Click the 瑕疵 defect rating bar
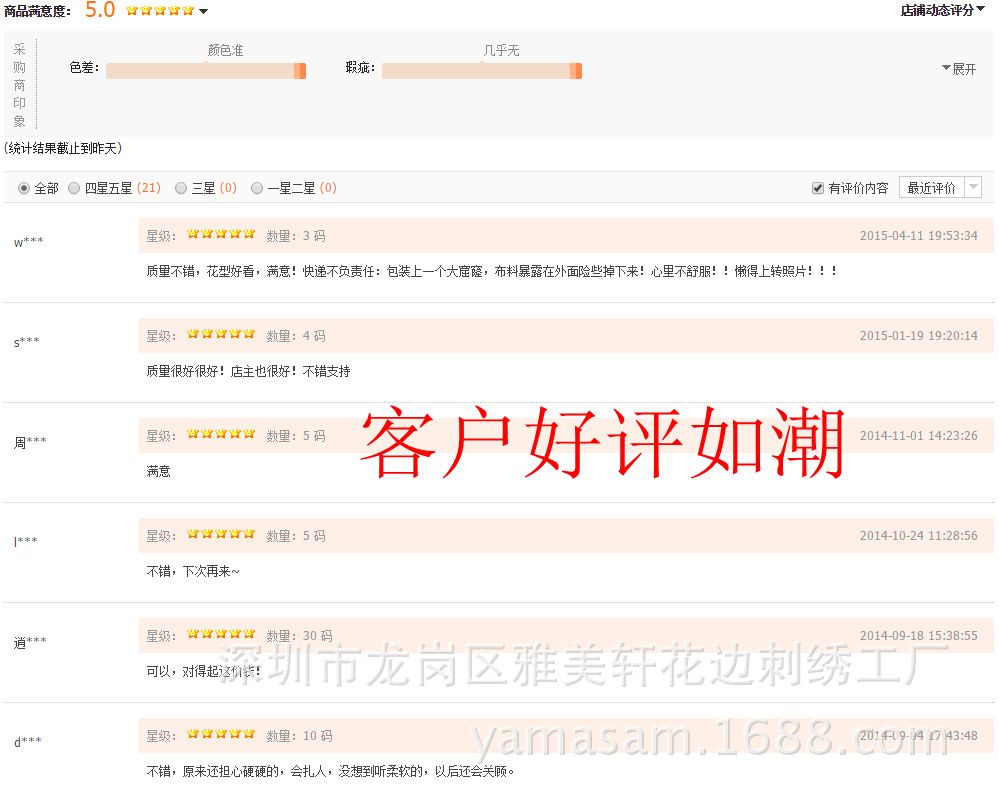This screenshot has height=802, width=999. 481,70
